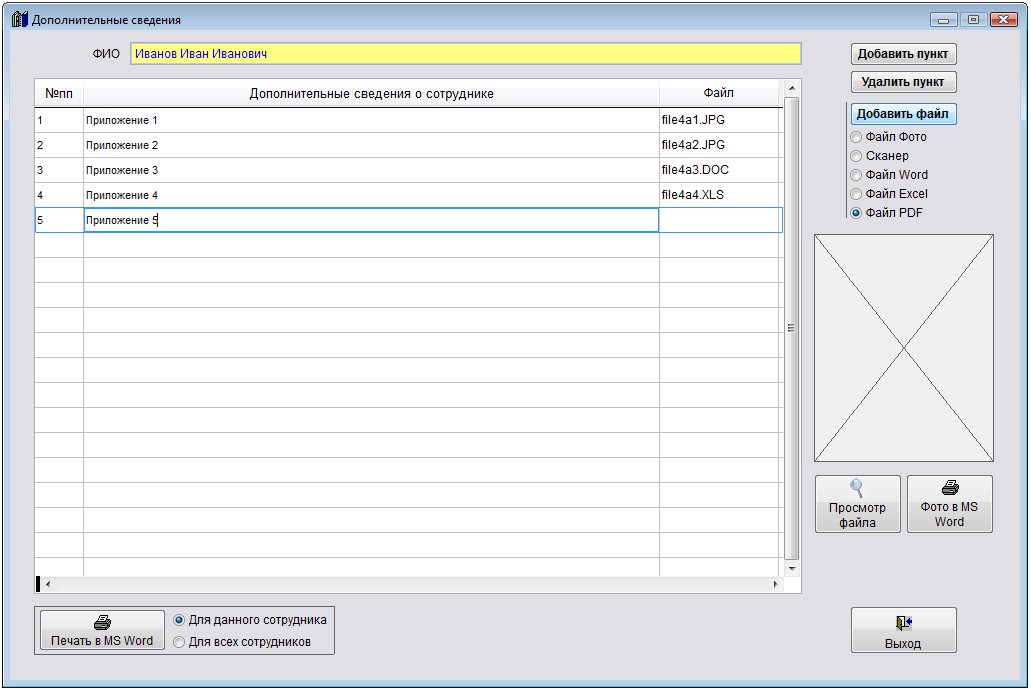Click the Выход button label
1031x688 pixels.
coord(903,643)
